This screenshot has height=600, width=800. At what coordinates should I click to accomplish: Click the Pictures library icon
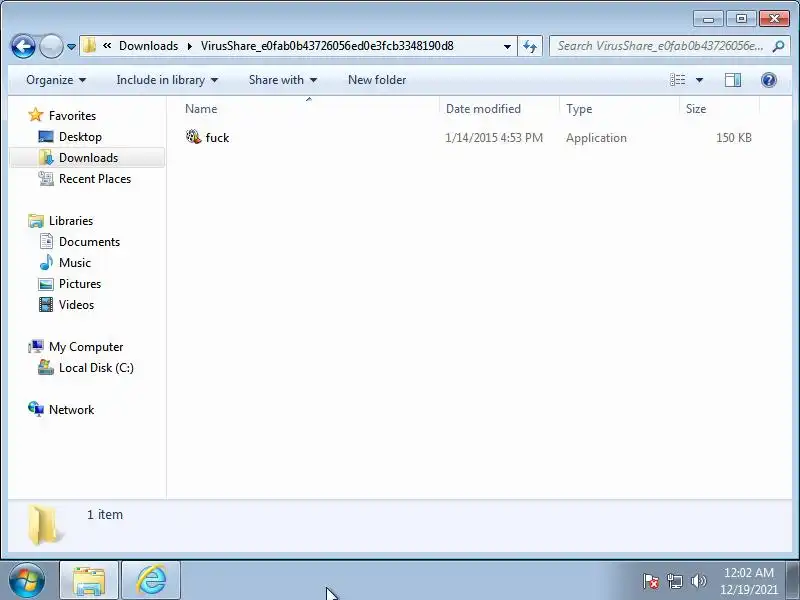(46, 284)
